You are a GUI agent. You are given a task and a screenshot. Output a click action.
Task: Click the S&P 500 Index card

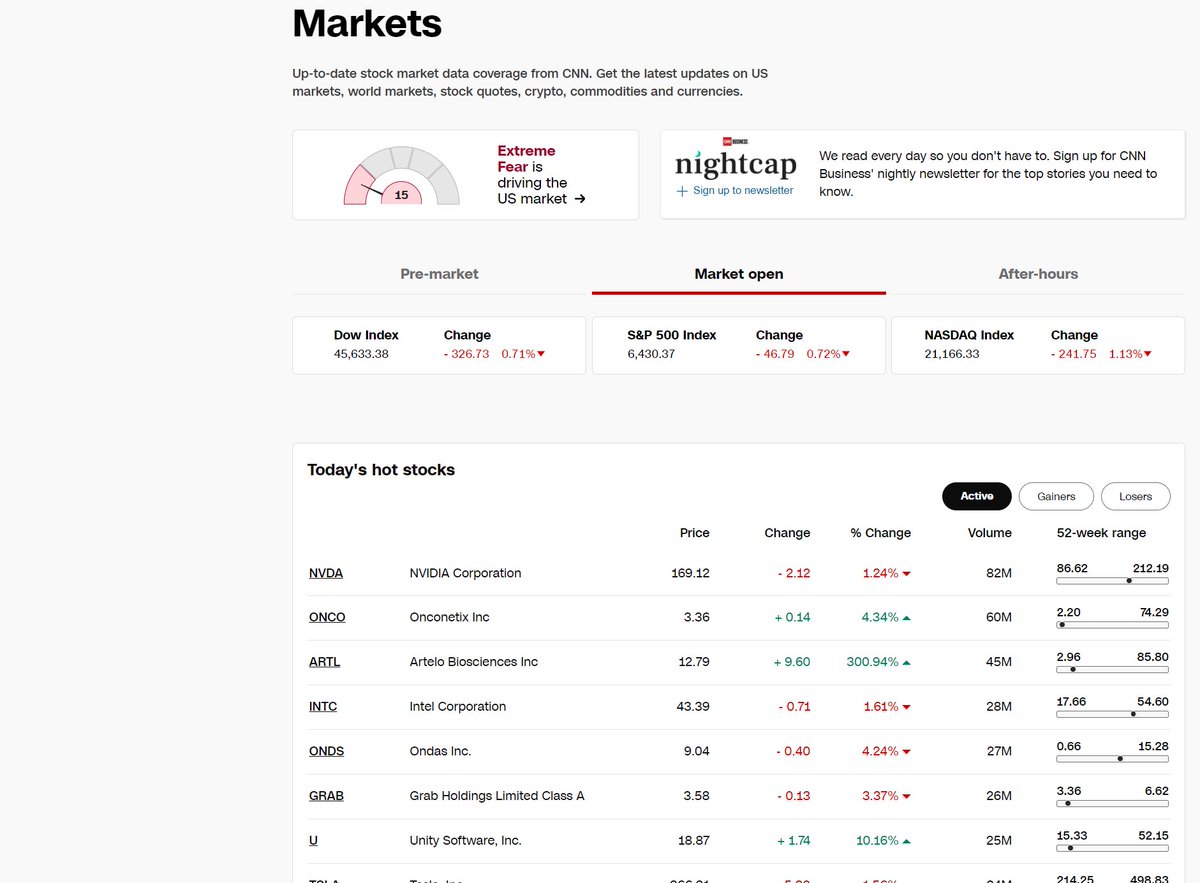pos(739,345)
